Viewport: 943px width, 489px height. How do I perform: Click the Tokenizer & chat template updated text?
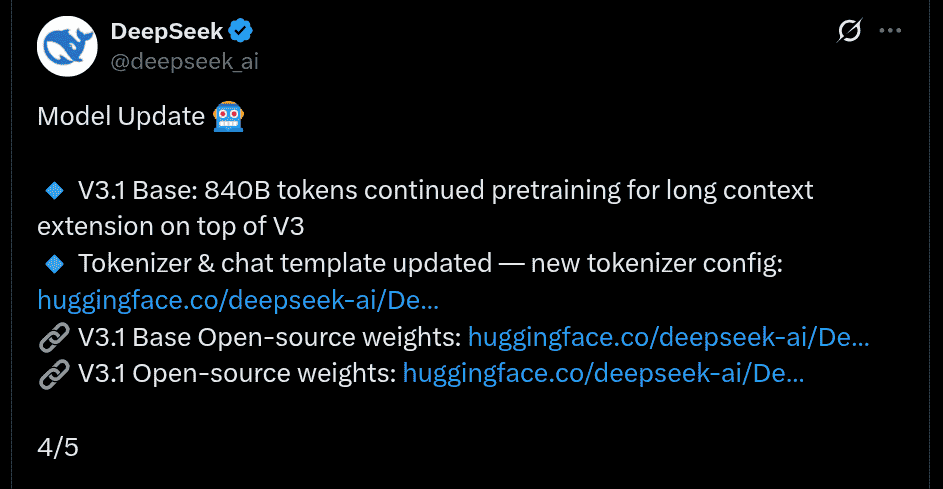coord(285,264)
